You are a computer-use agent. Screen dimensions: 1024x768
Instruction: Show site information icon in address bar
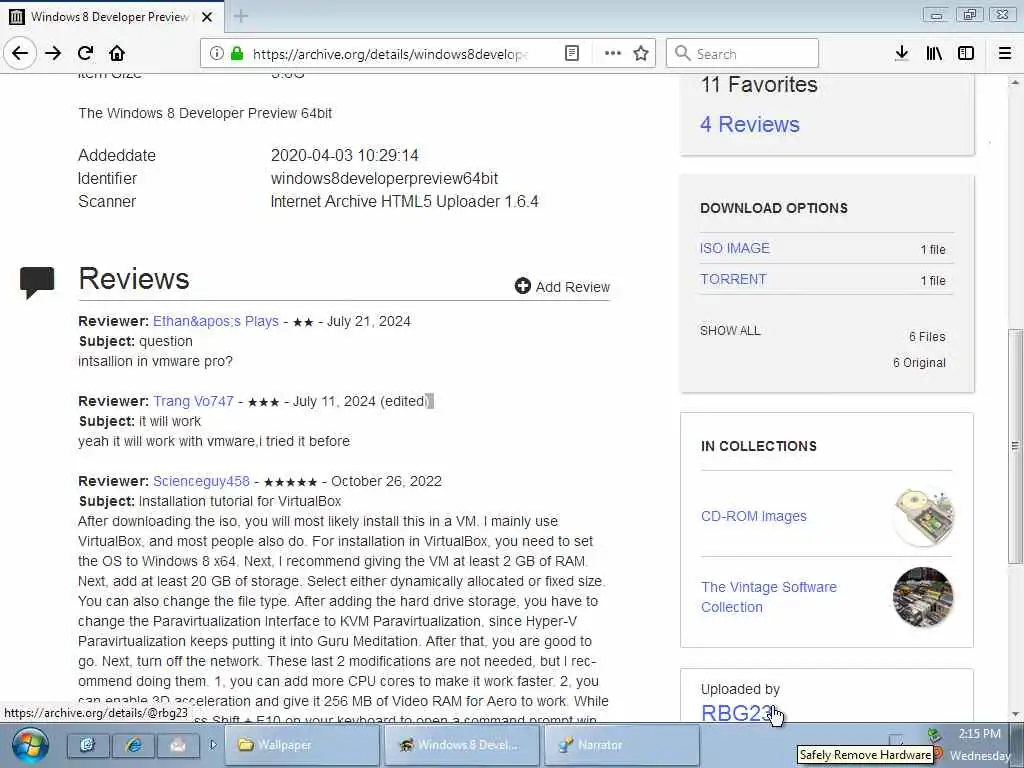[217, 54]
